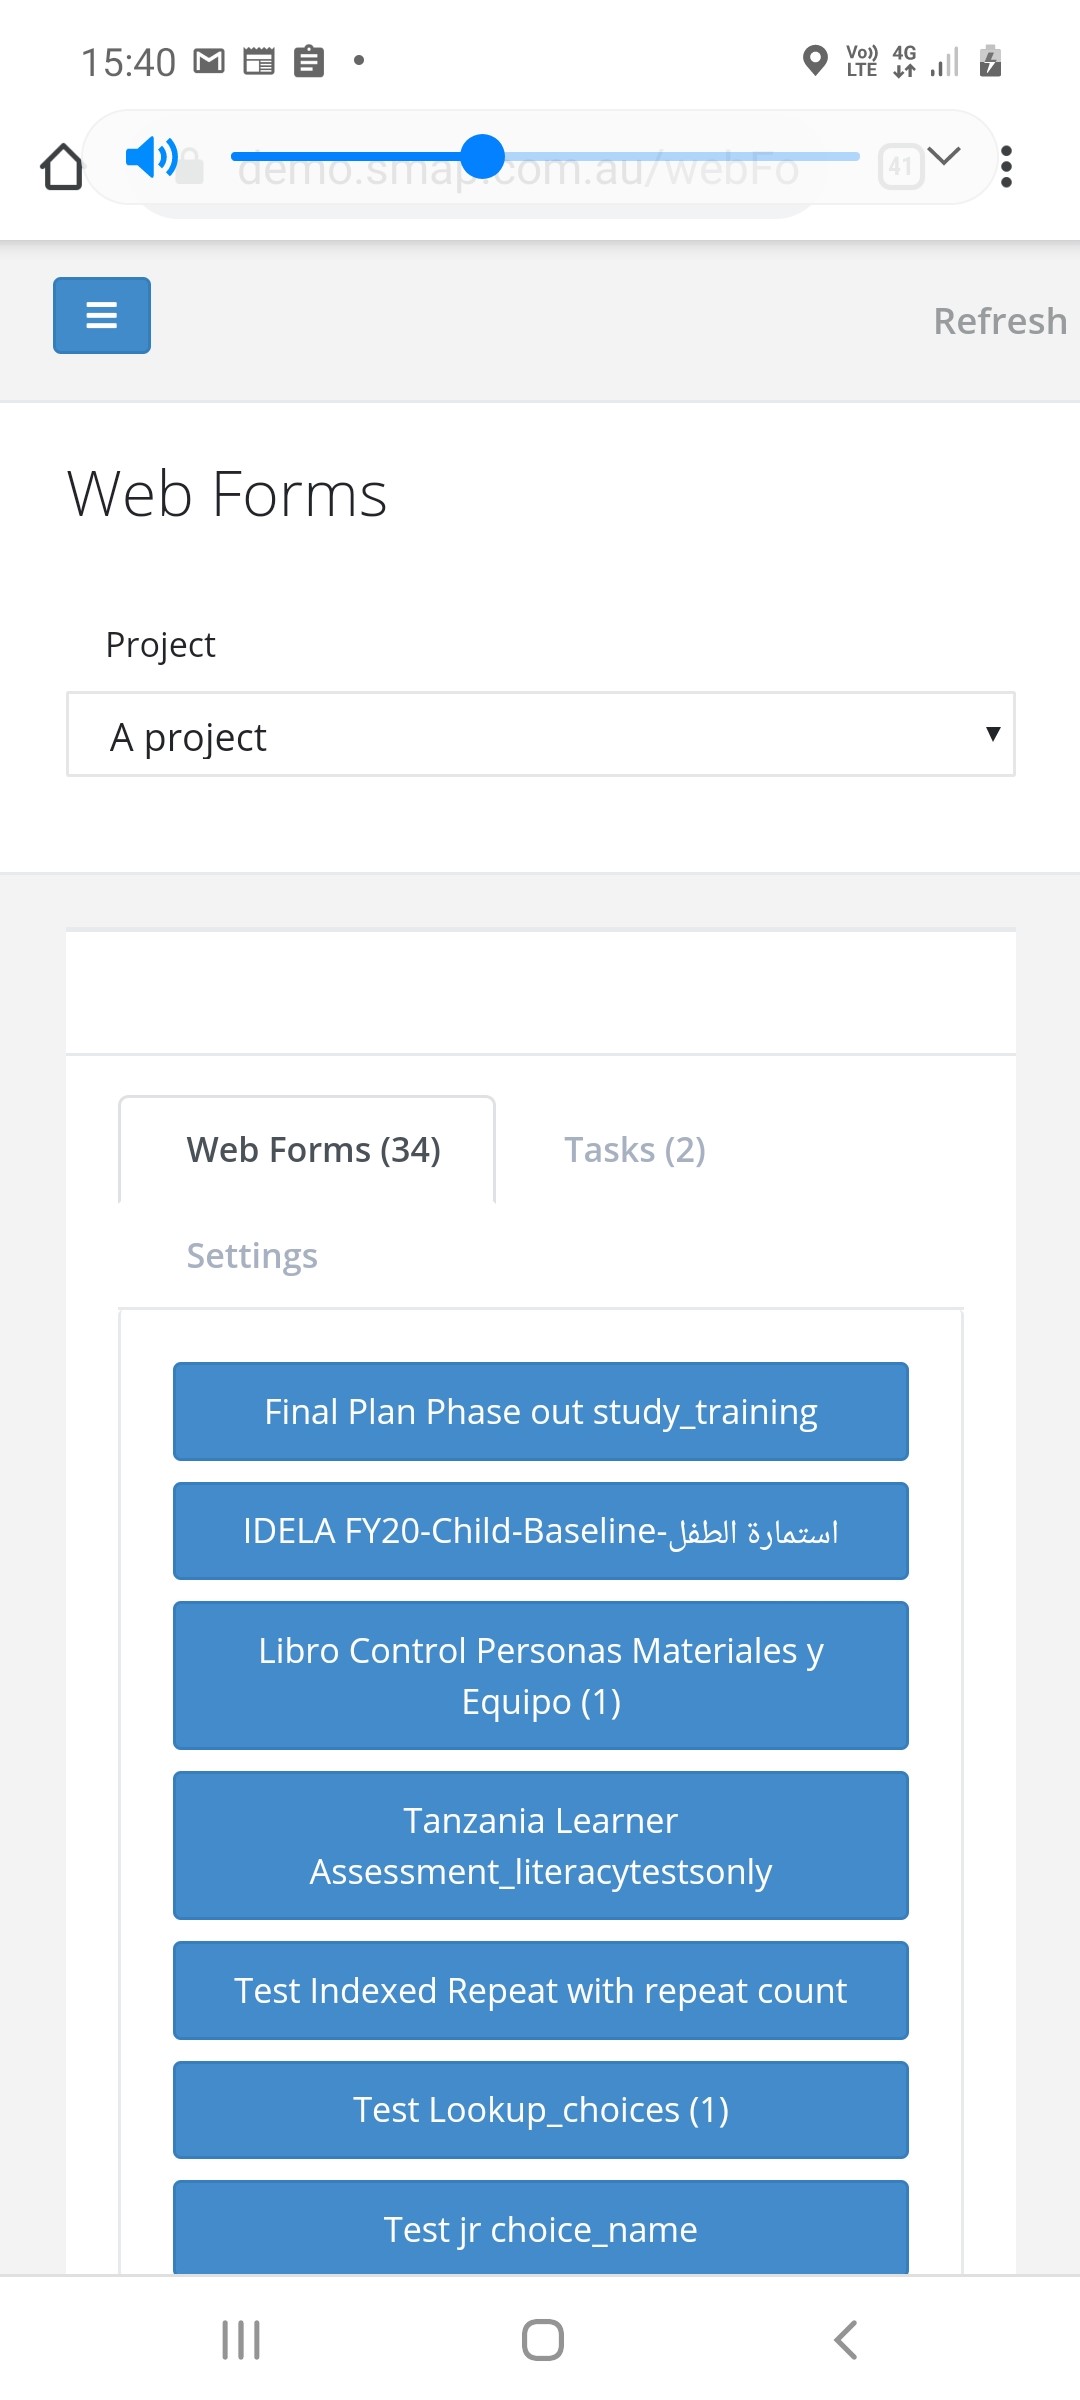Open the Settings tab
The height and width of the screenshot is (2400, 1080).
[252, 1256]
